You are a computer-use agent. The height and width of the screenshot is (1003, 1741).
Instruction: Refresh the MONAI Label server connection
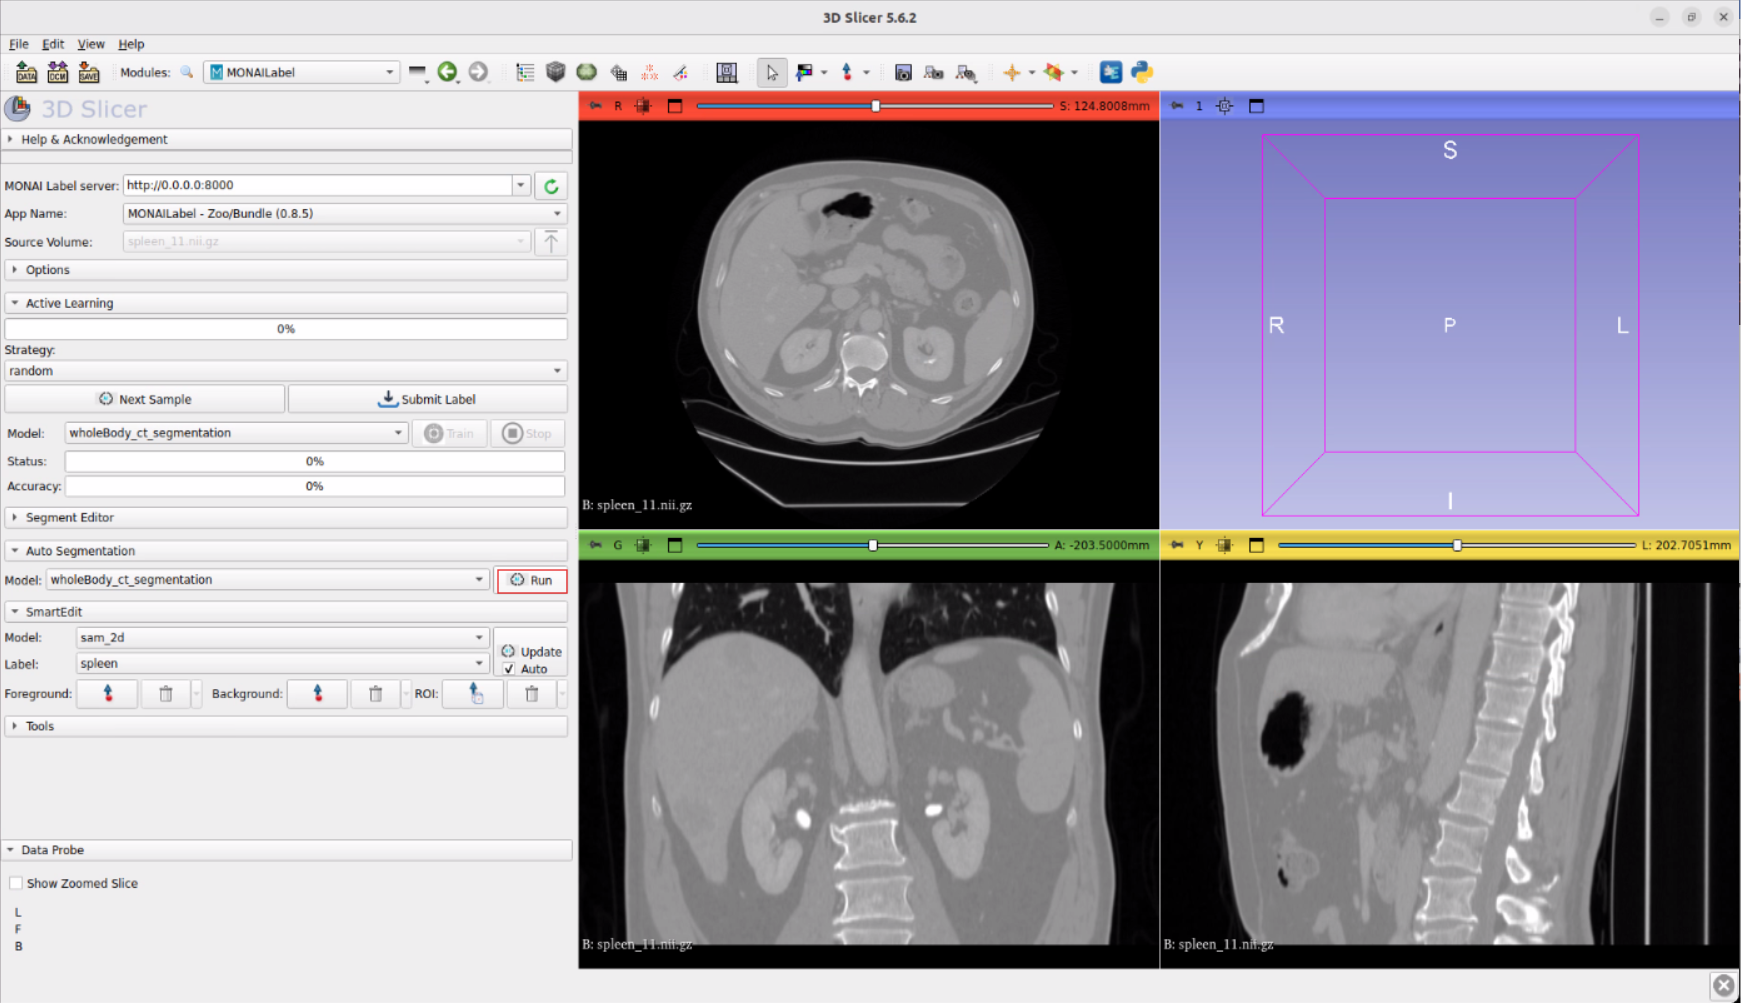coord(551,186)
